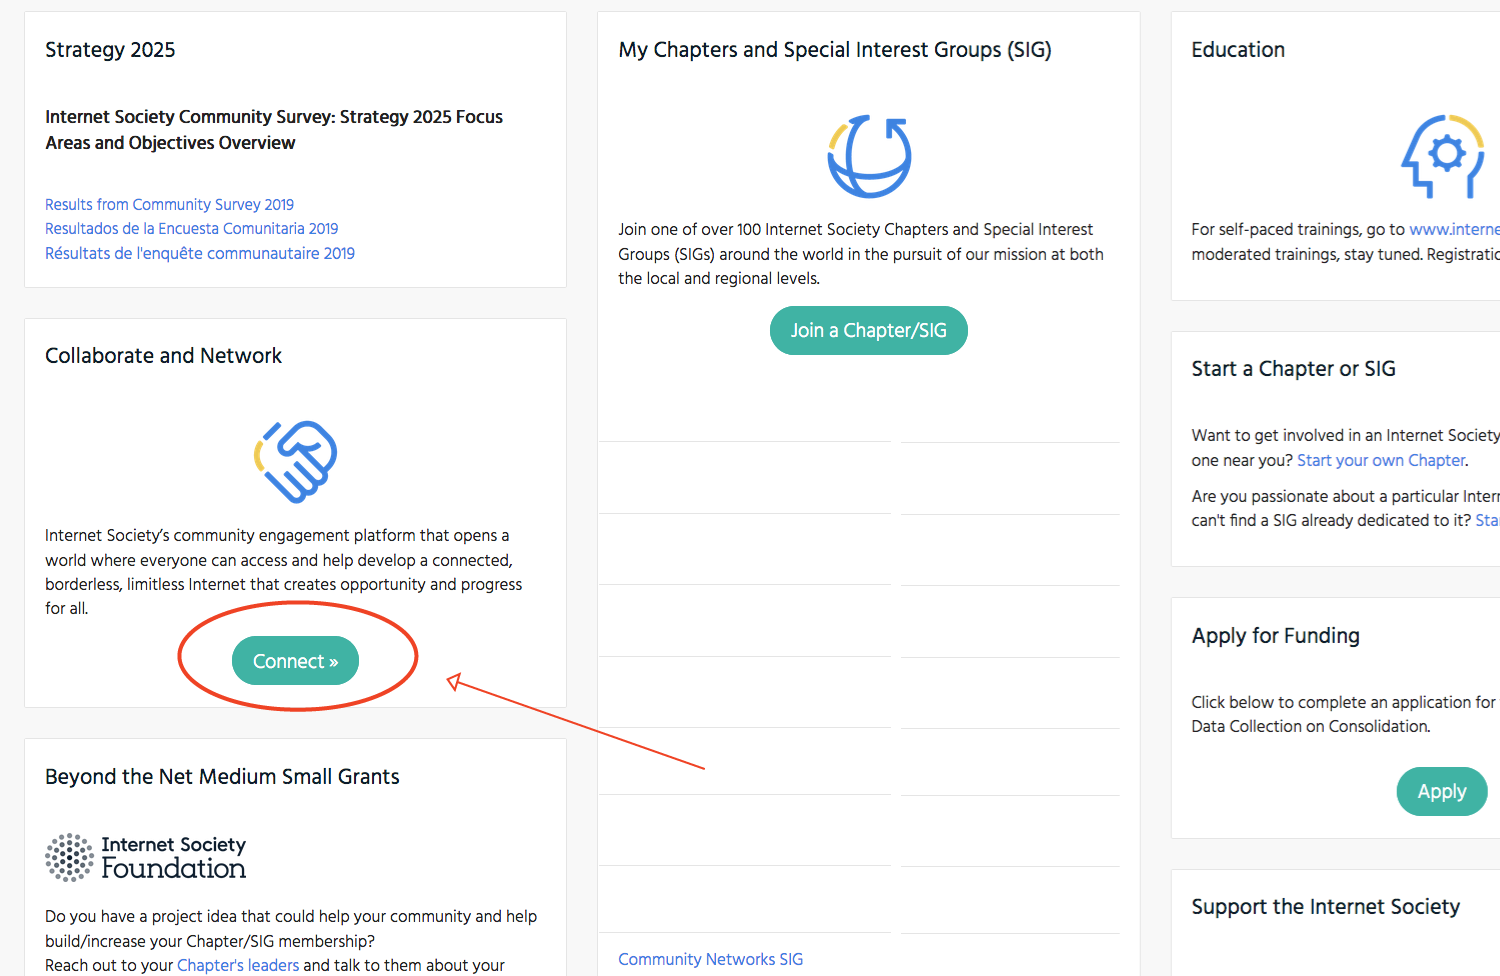
Task: Click the Internet Society Foundation logo
Action: [x=146, y=858]
